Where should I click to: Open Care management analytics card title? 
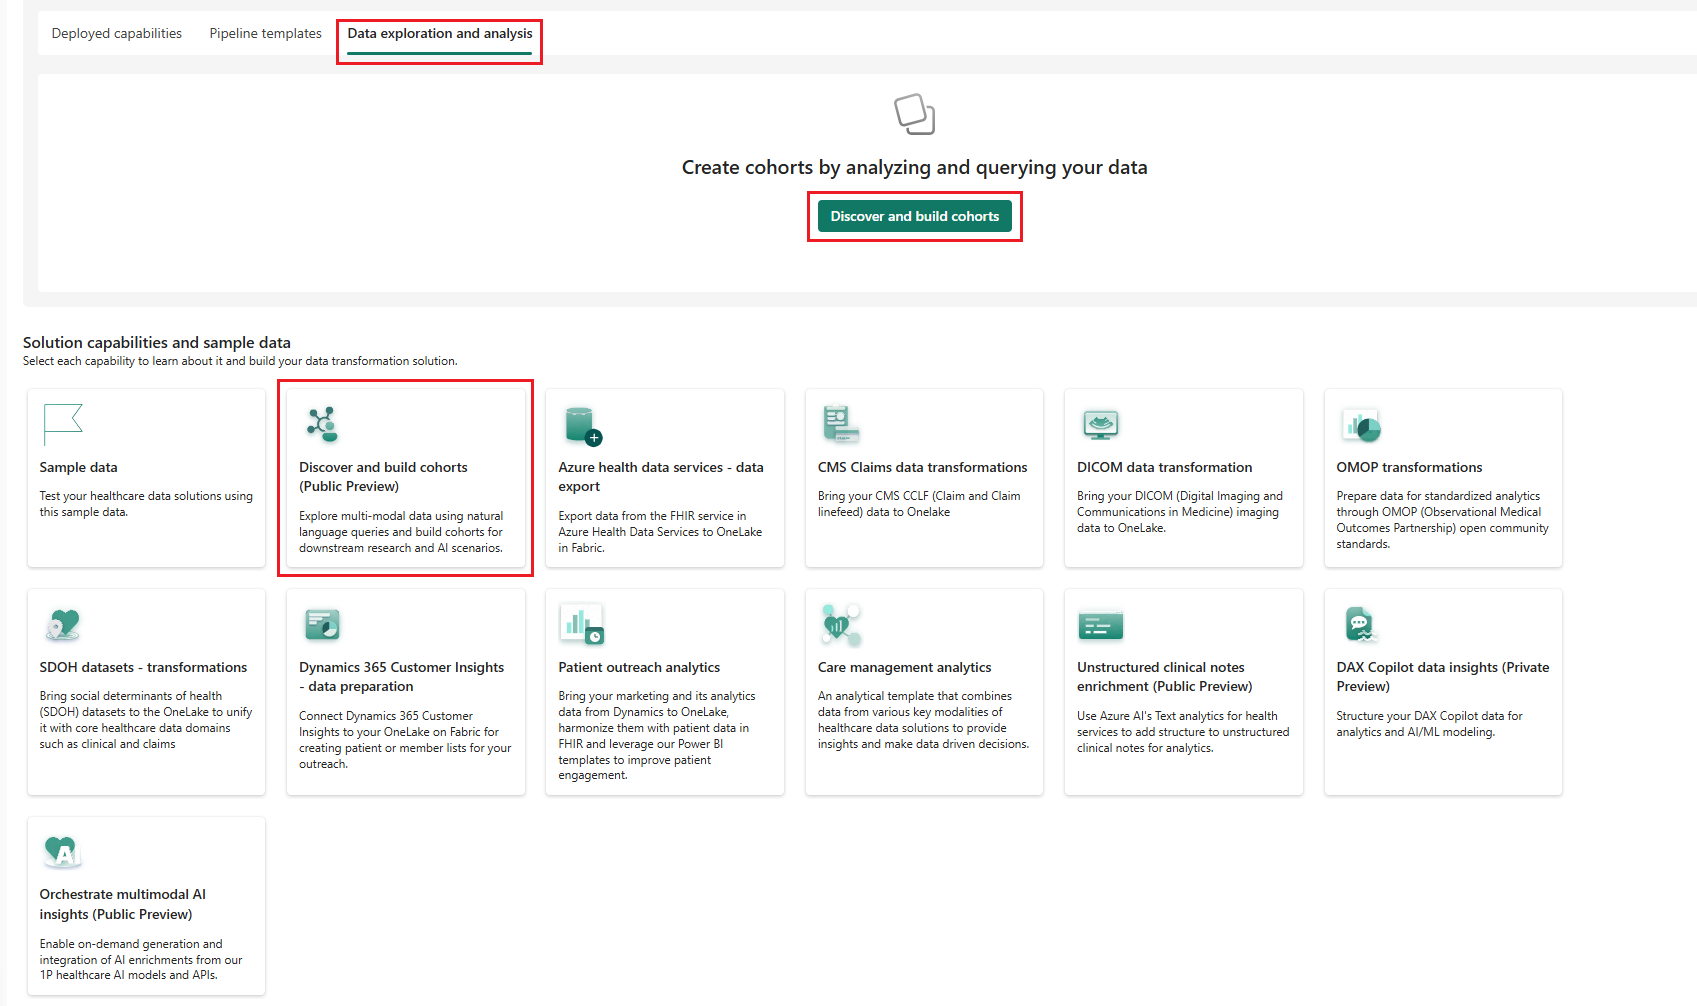coord(904,667)
